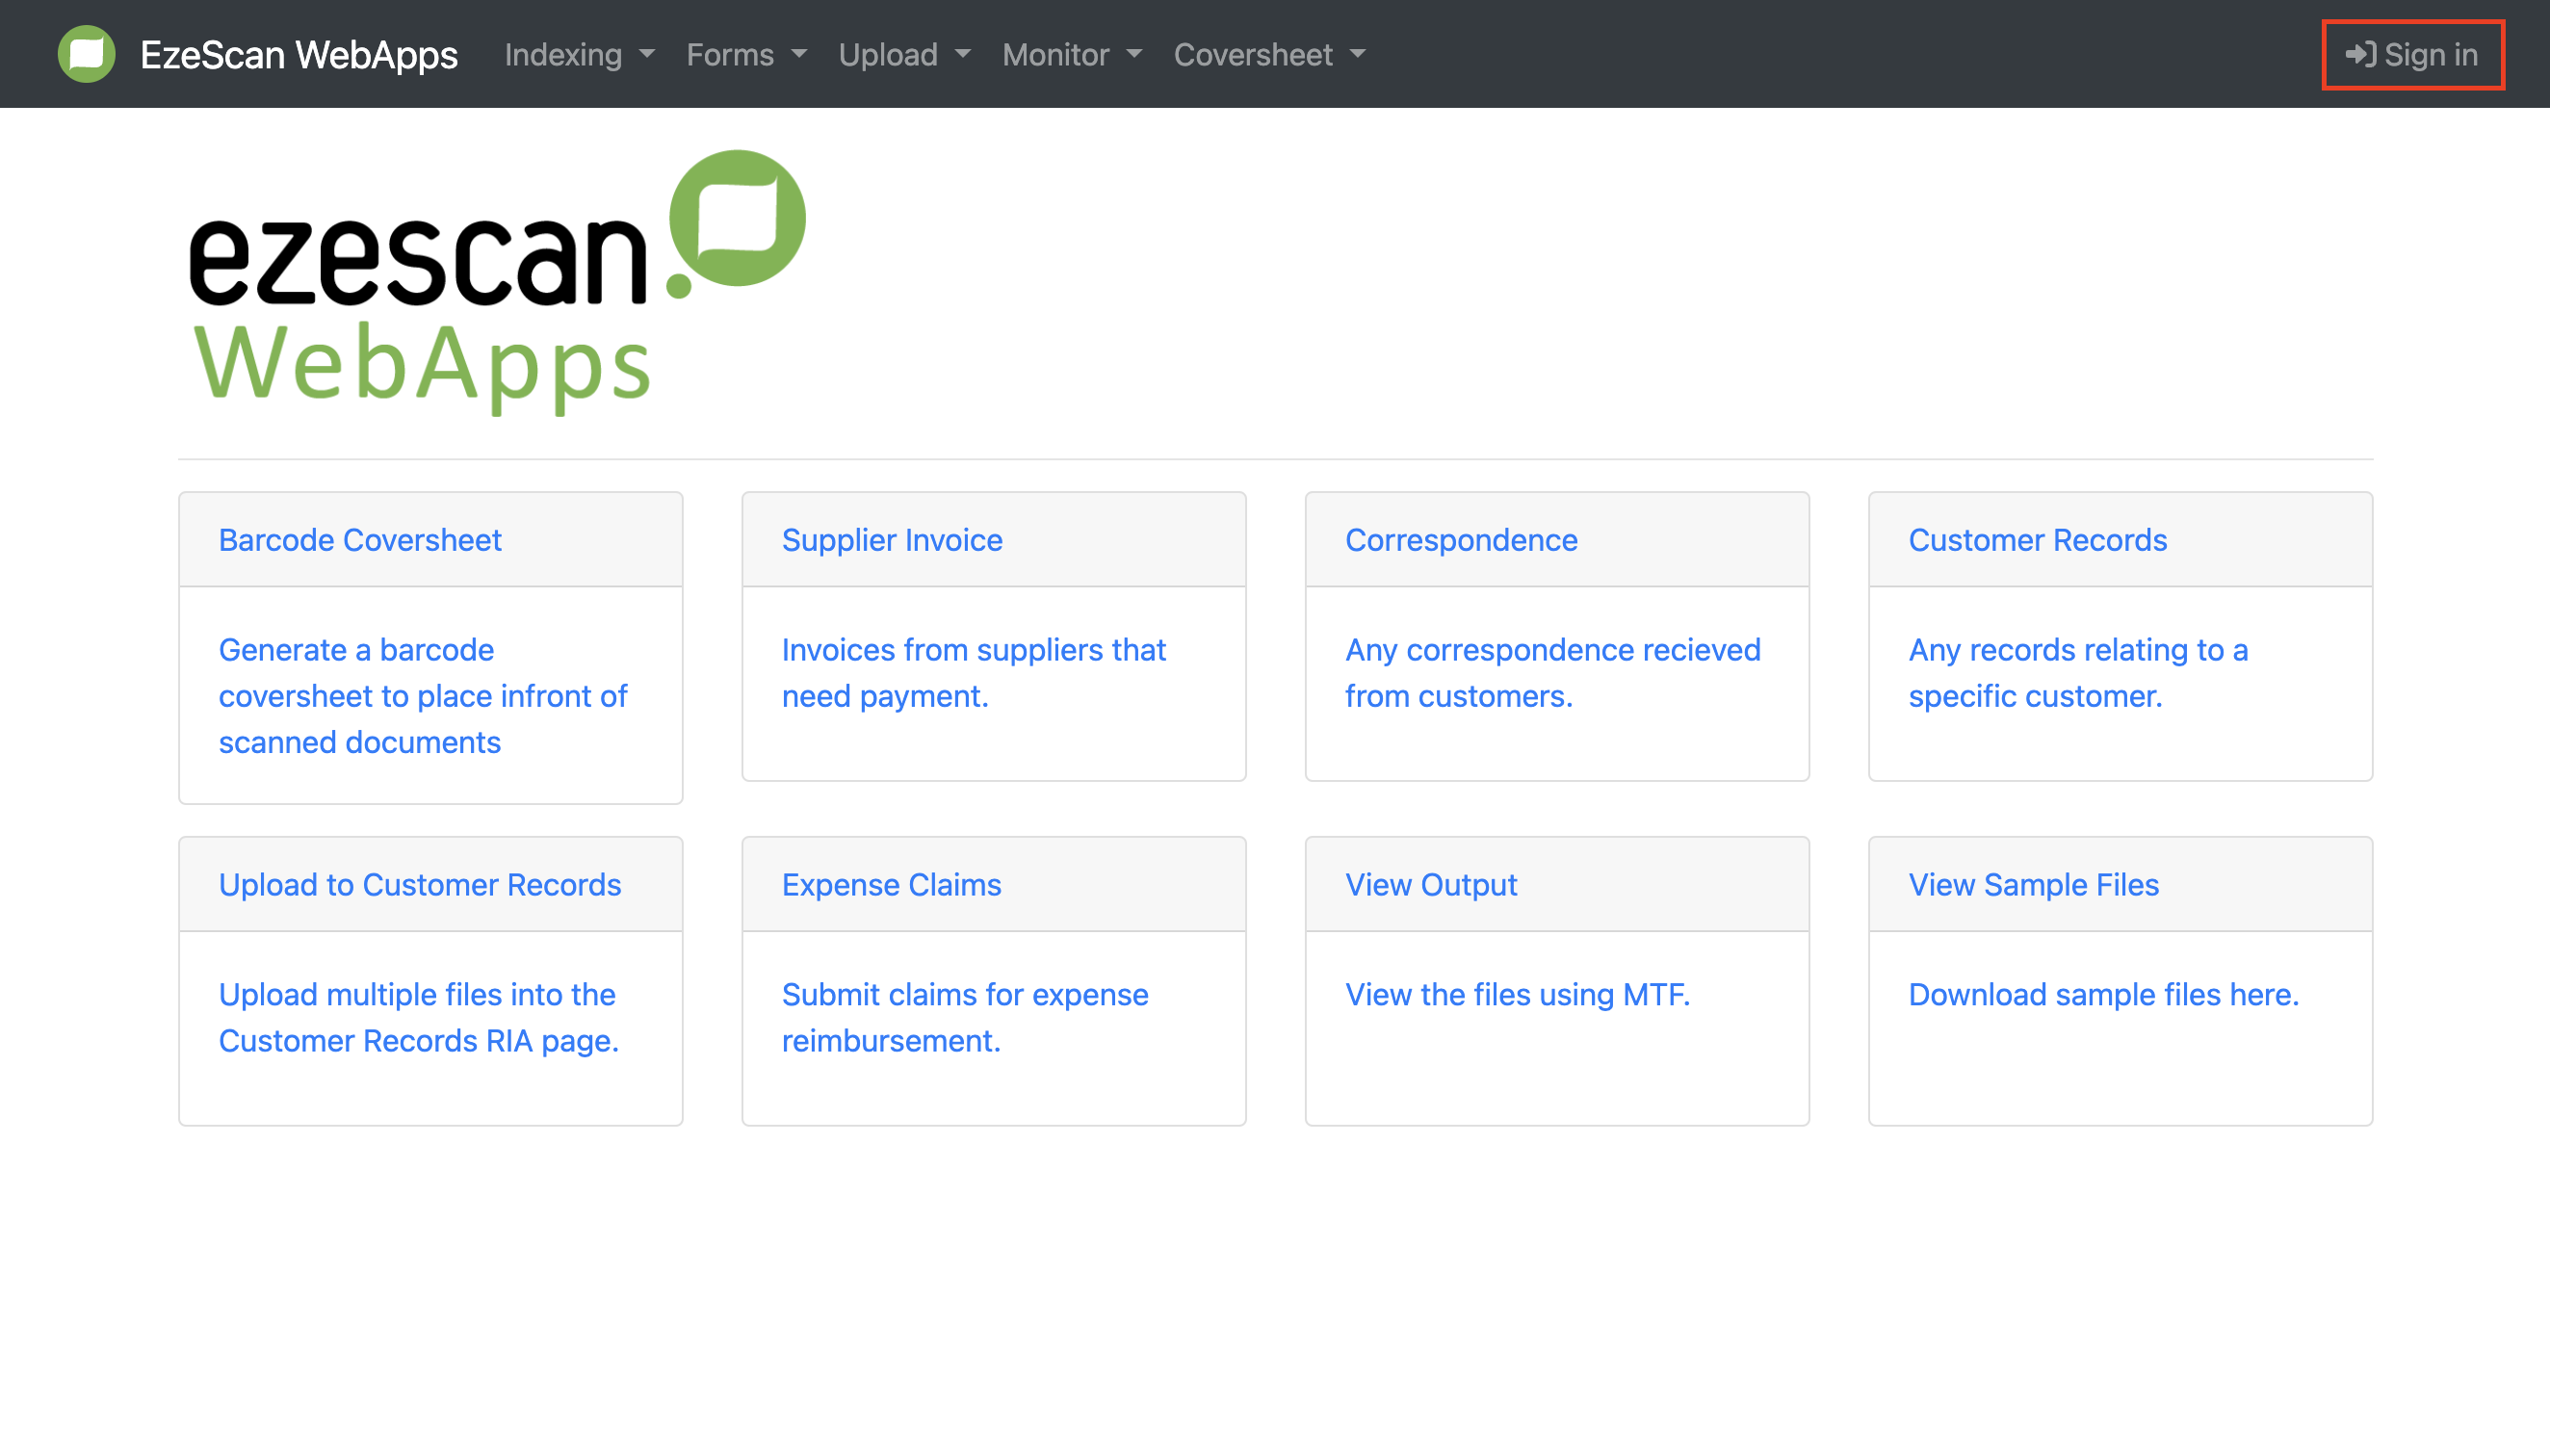
Task: Click "Submit claims for expense reimbursement." description
Action: click(964, 1018)
